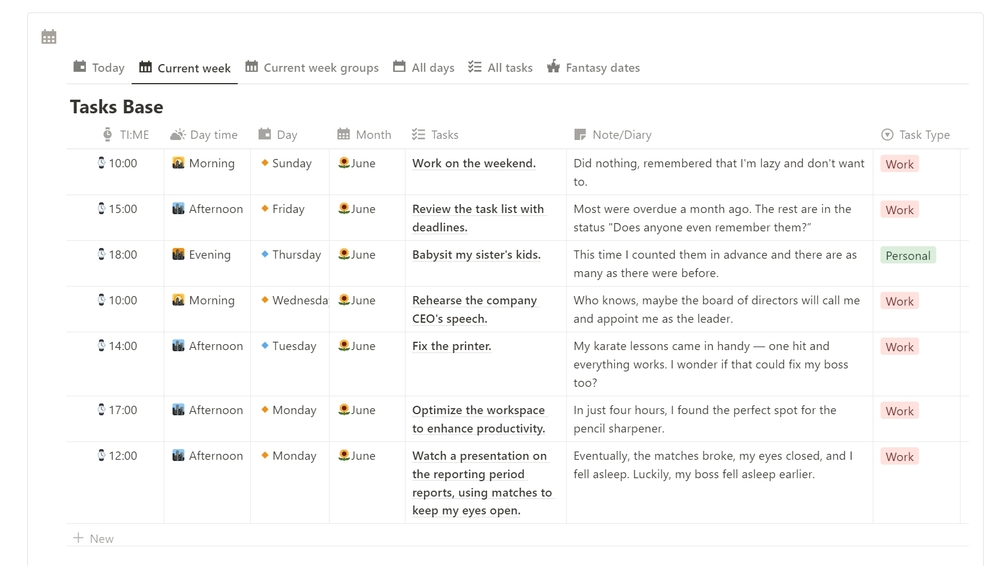The width and height of the screenshot is (1005, 566).
Task: Switch to the Current week groups tab
Action: point(320,68)
